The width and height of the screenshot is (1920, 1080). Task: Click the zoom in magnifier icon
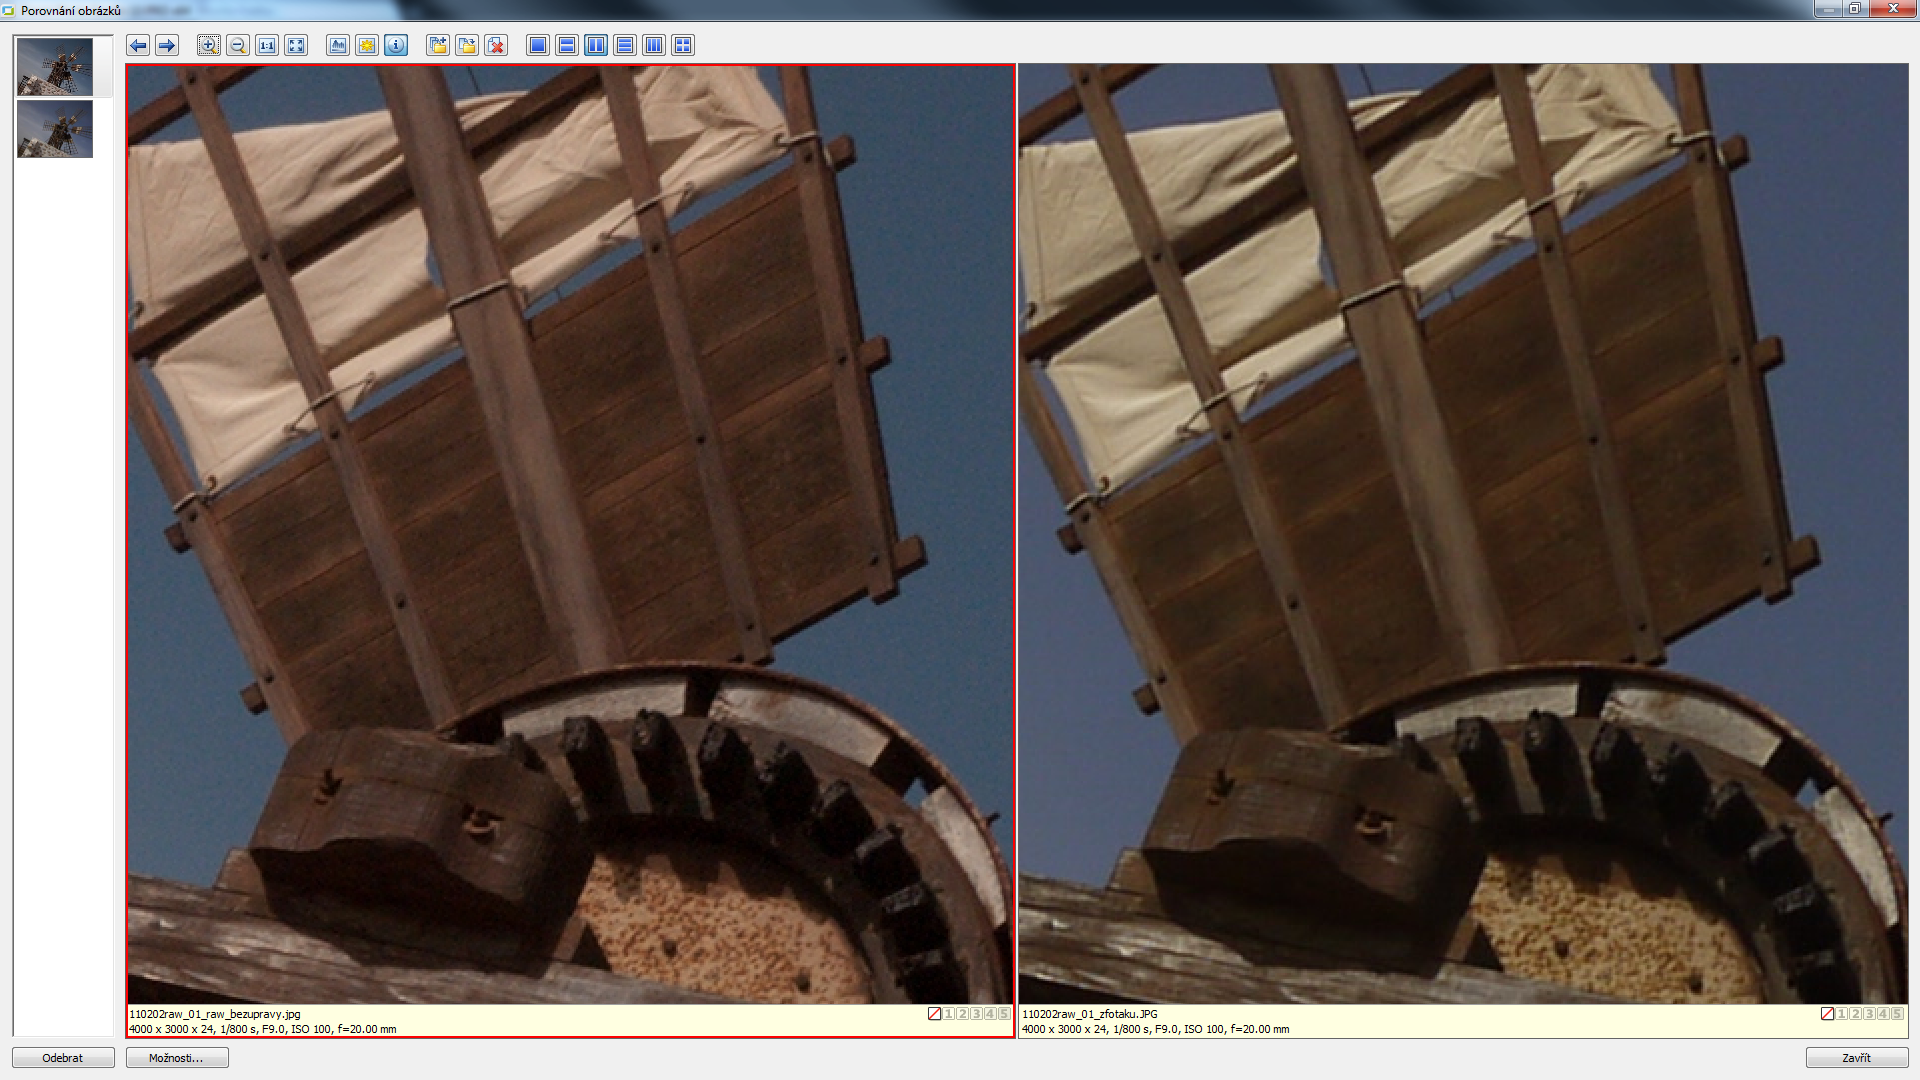coord(208,45)
